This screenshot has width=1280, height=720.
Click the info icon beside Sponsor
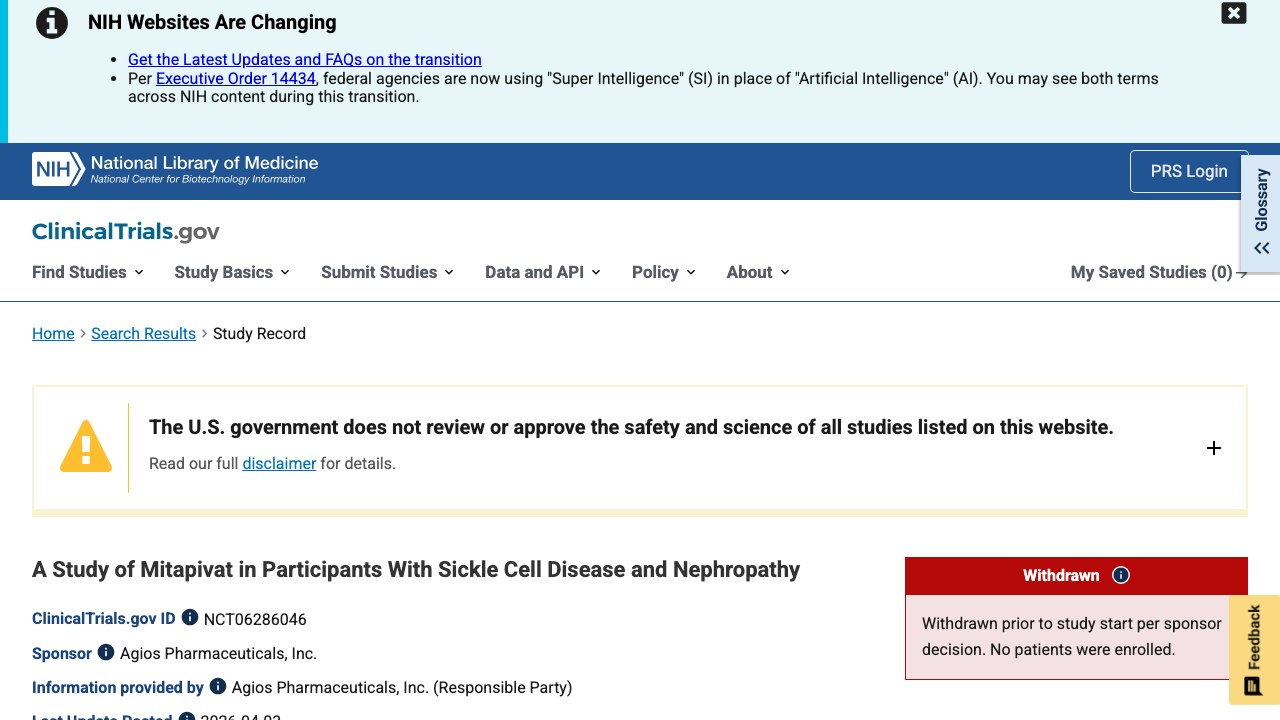point(106,652)
